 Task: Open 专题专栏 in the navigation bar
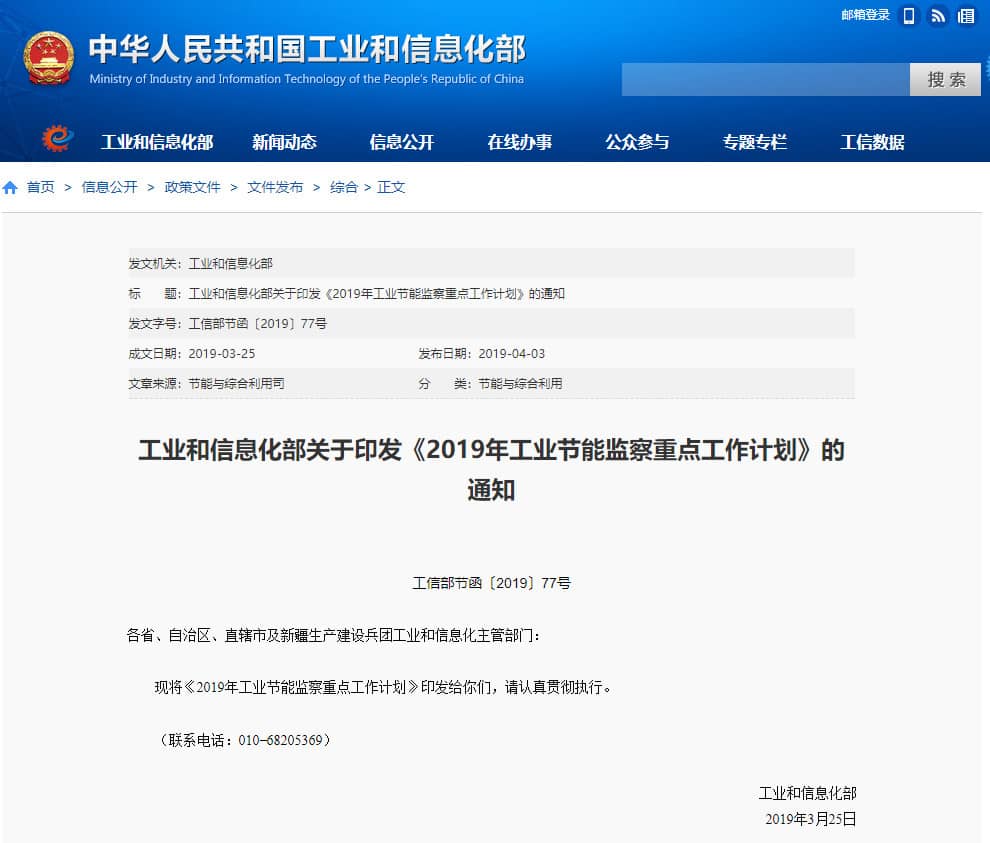click(755, 142)
